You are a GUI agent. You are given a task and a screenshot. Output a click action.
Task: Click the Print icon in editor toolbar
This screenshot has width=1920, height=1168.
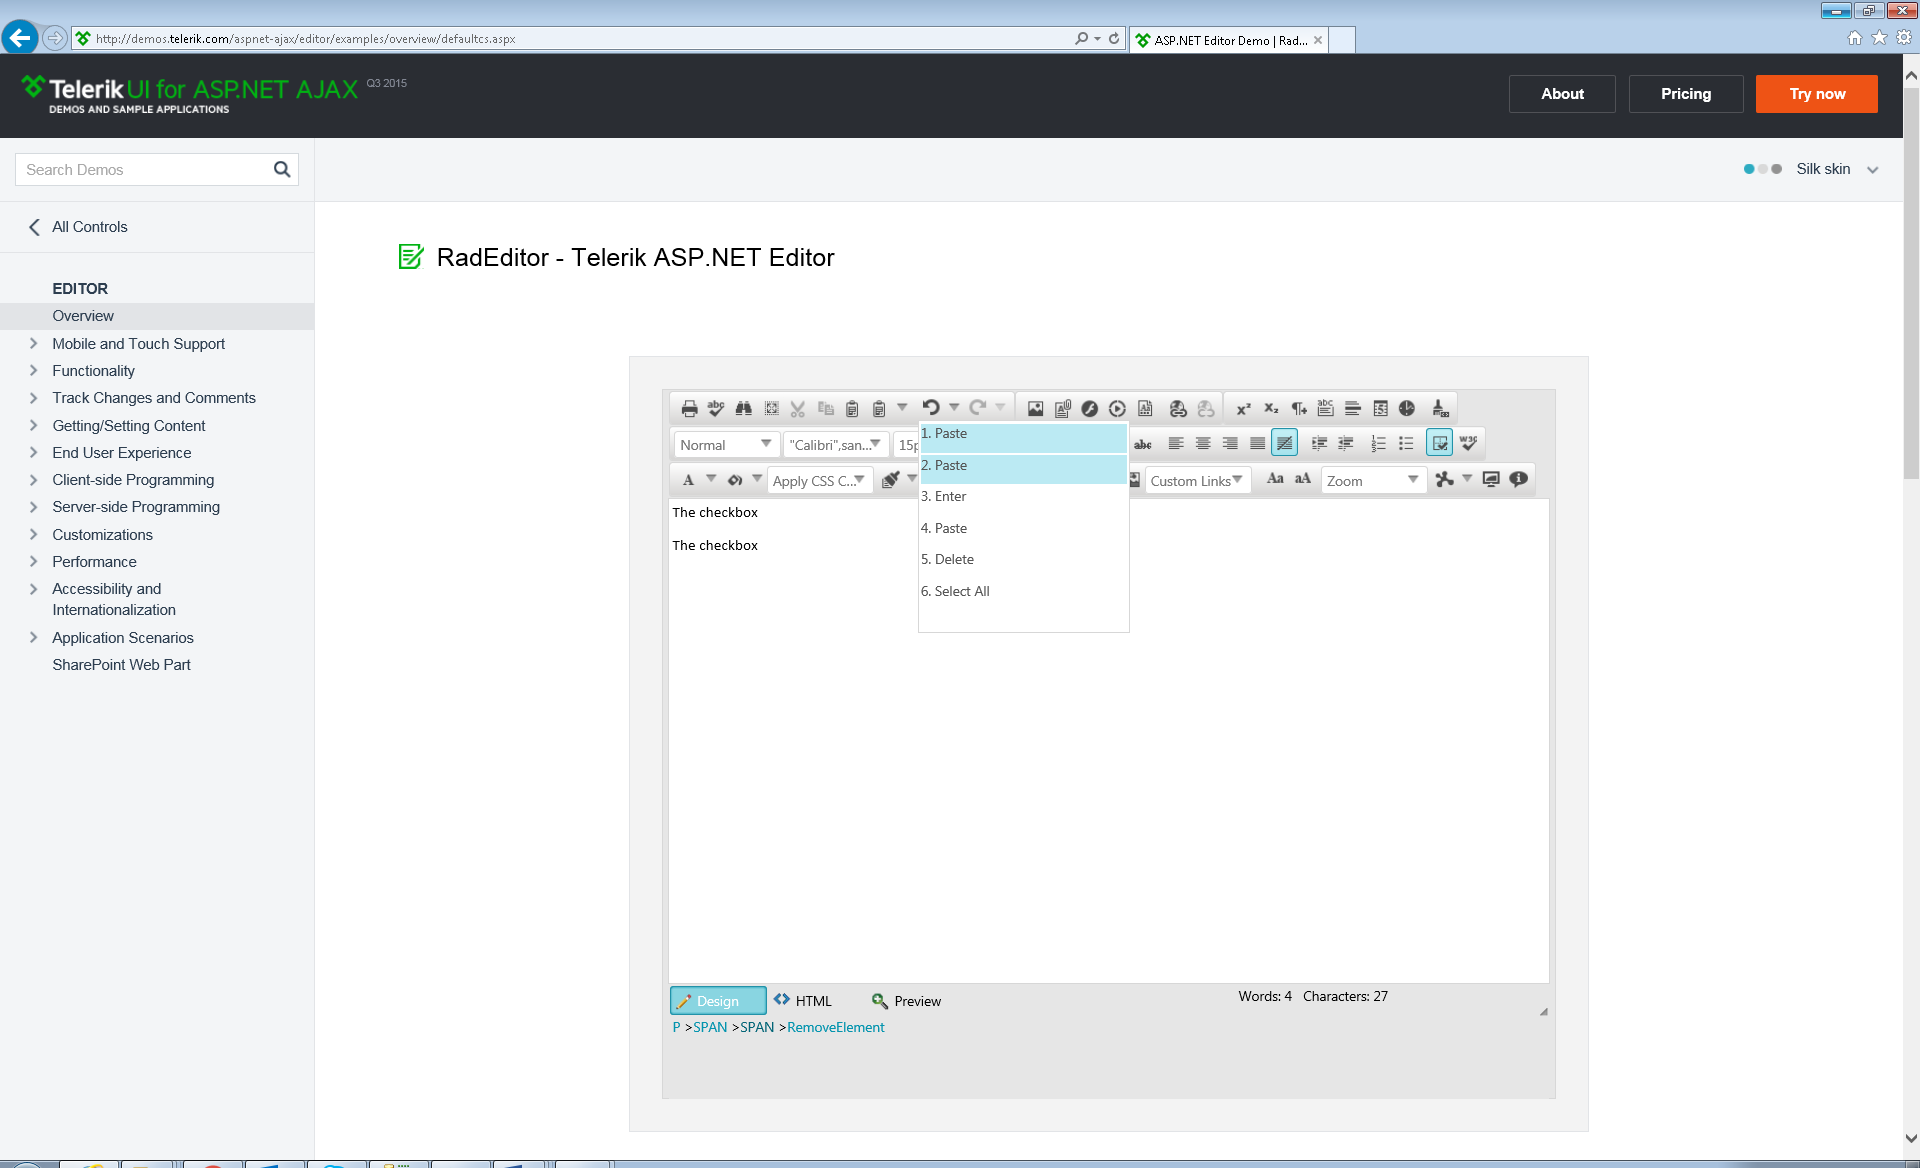tap(689, 408)
